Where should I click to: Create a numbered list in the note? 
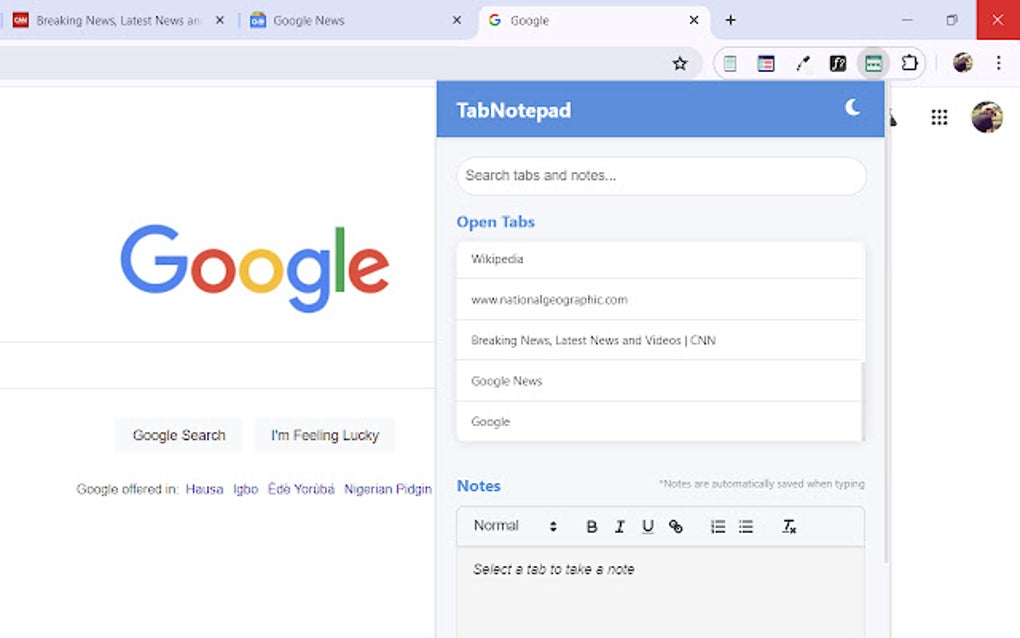click(x=717, y=526)
